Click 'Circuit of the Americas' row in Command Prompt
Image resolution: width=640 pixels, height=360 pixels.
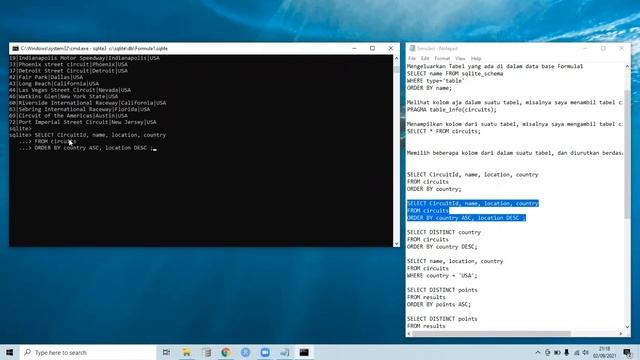69,116
